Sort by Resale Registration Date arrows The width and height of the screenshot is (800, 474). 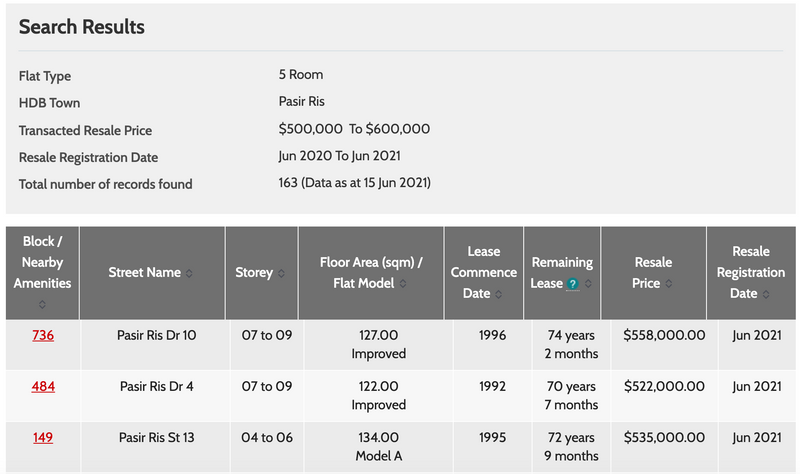(x=766, y=294)
